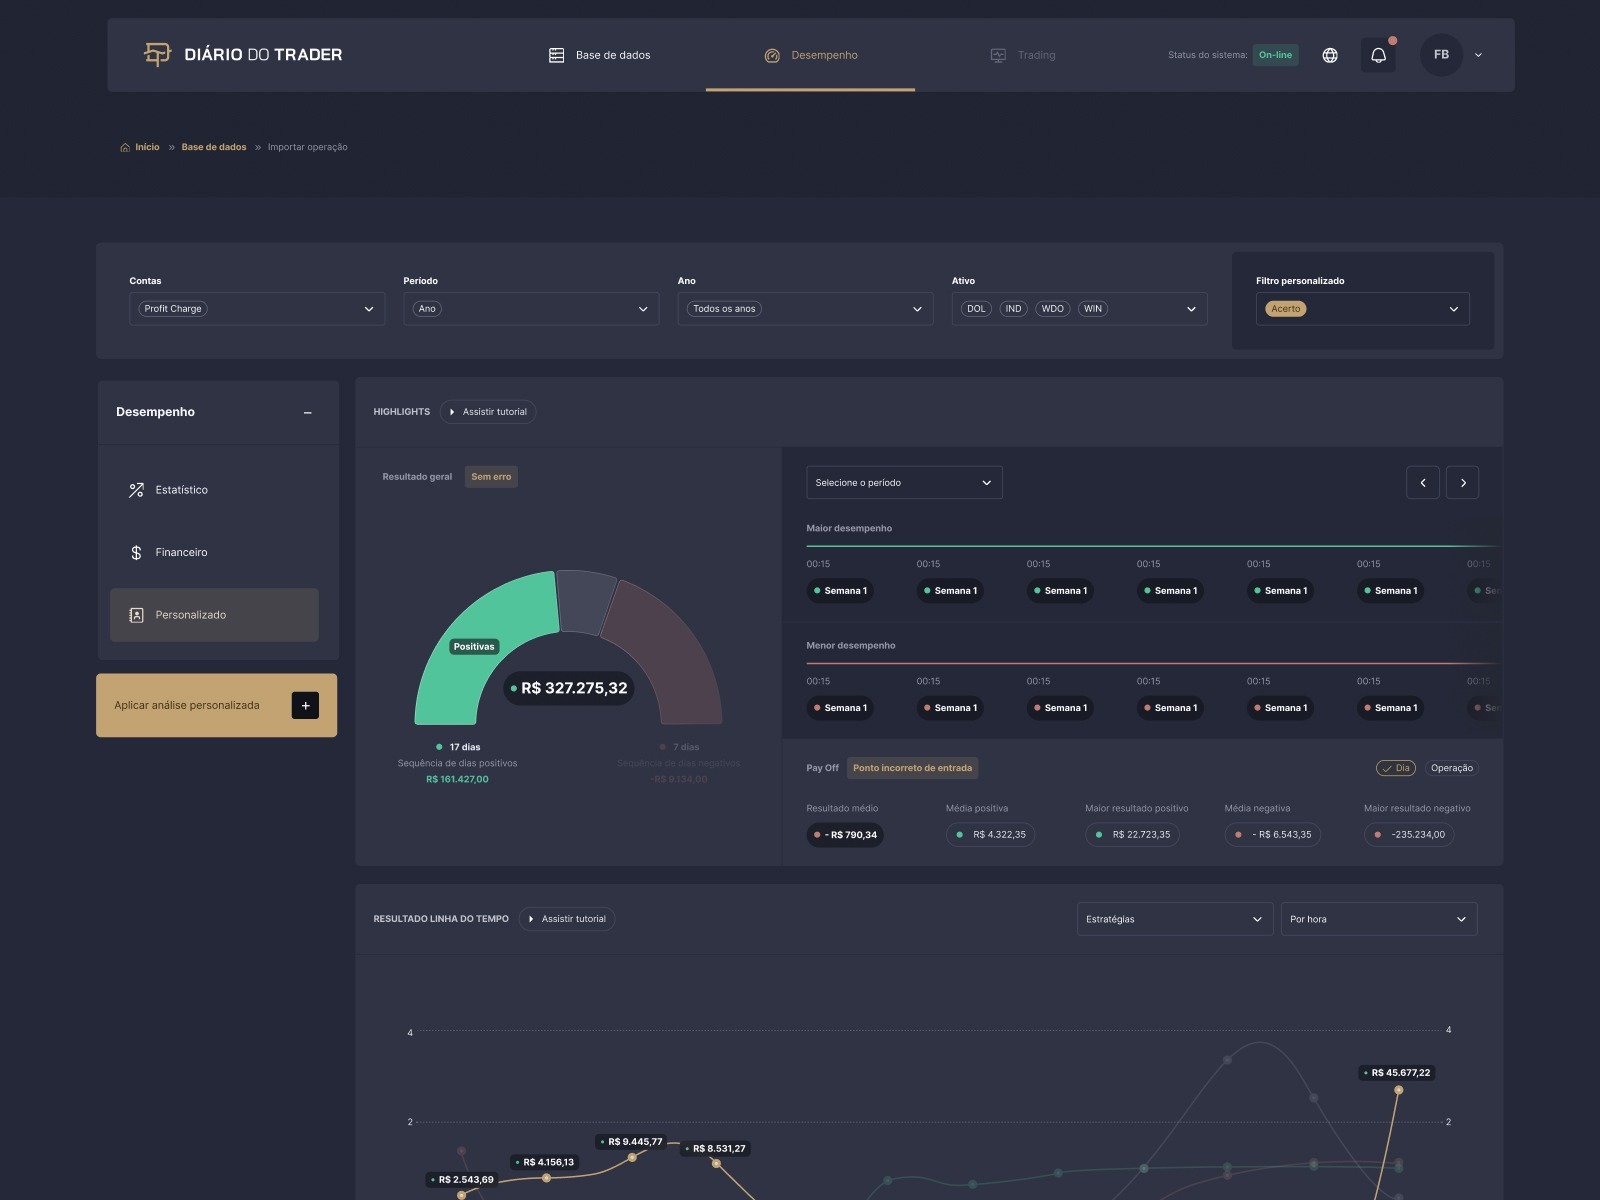This screenshot has height=1200, width=1600.
Task: Go to next period with right arrow
Action: tap(1463, 482)
